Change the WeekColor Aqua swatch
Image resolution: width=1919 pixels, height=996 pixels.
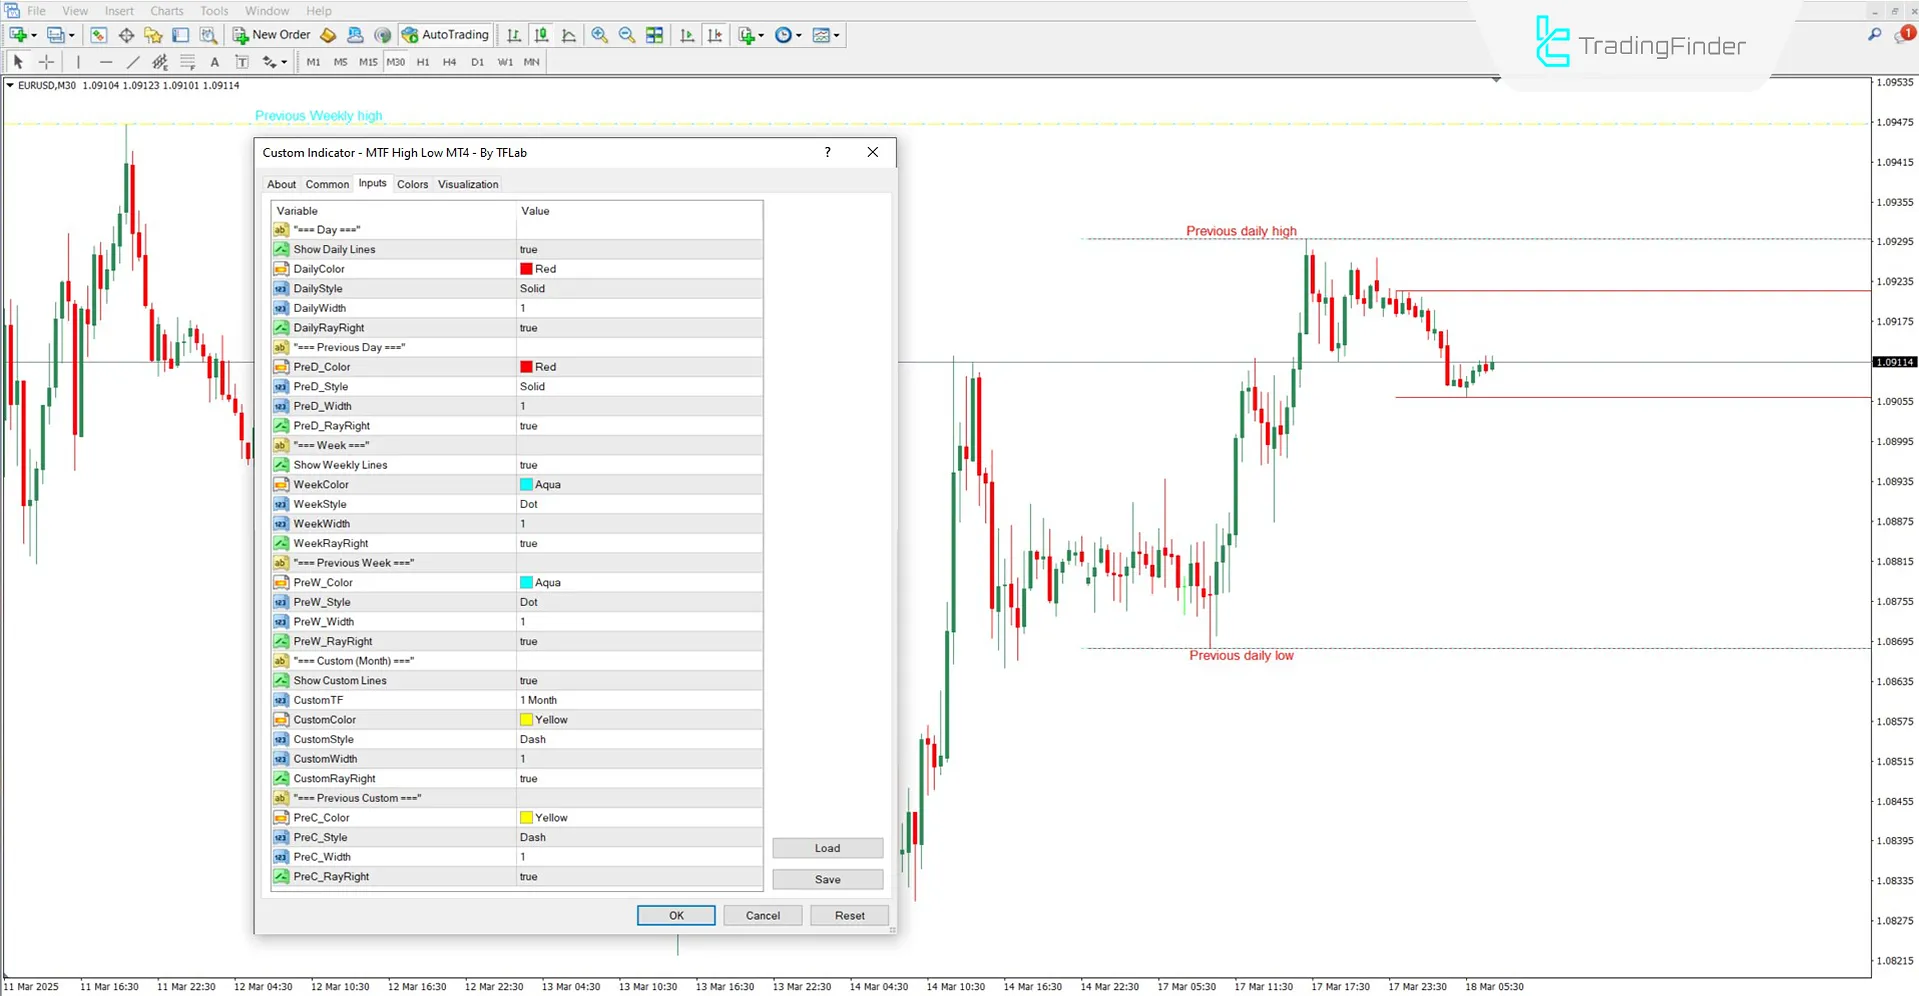526,484
